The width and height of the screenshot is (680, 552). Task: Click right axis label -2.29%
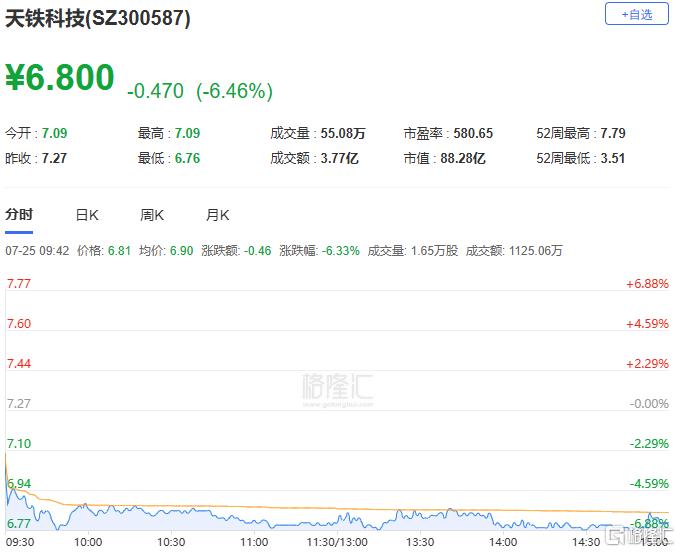point(649,444)
